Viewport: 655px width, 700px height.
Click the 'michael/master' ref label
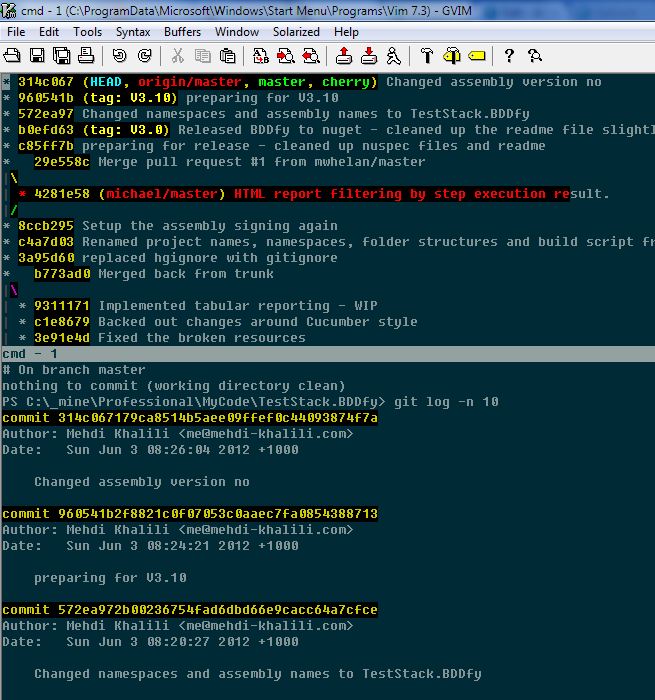coord(162,194)
